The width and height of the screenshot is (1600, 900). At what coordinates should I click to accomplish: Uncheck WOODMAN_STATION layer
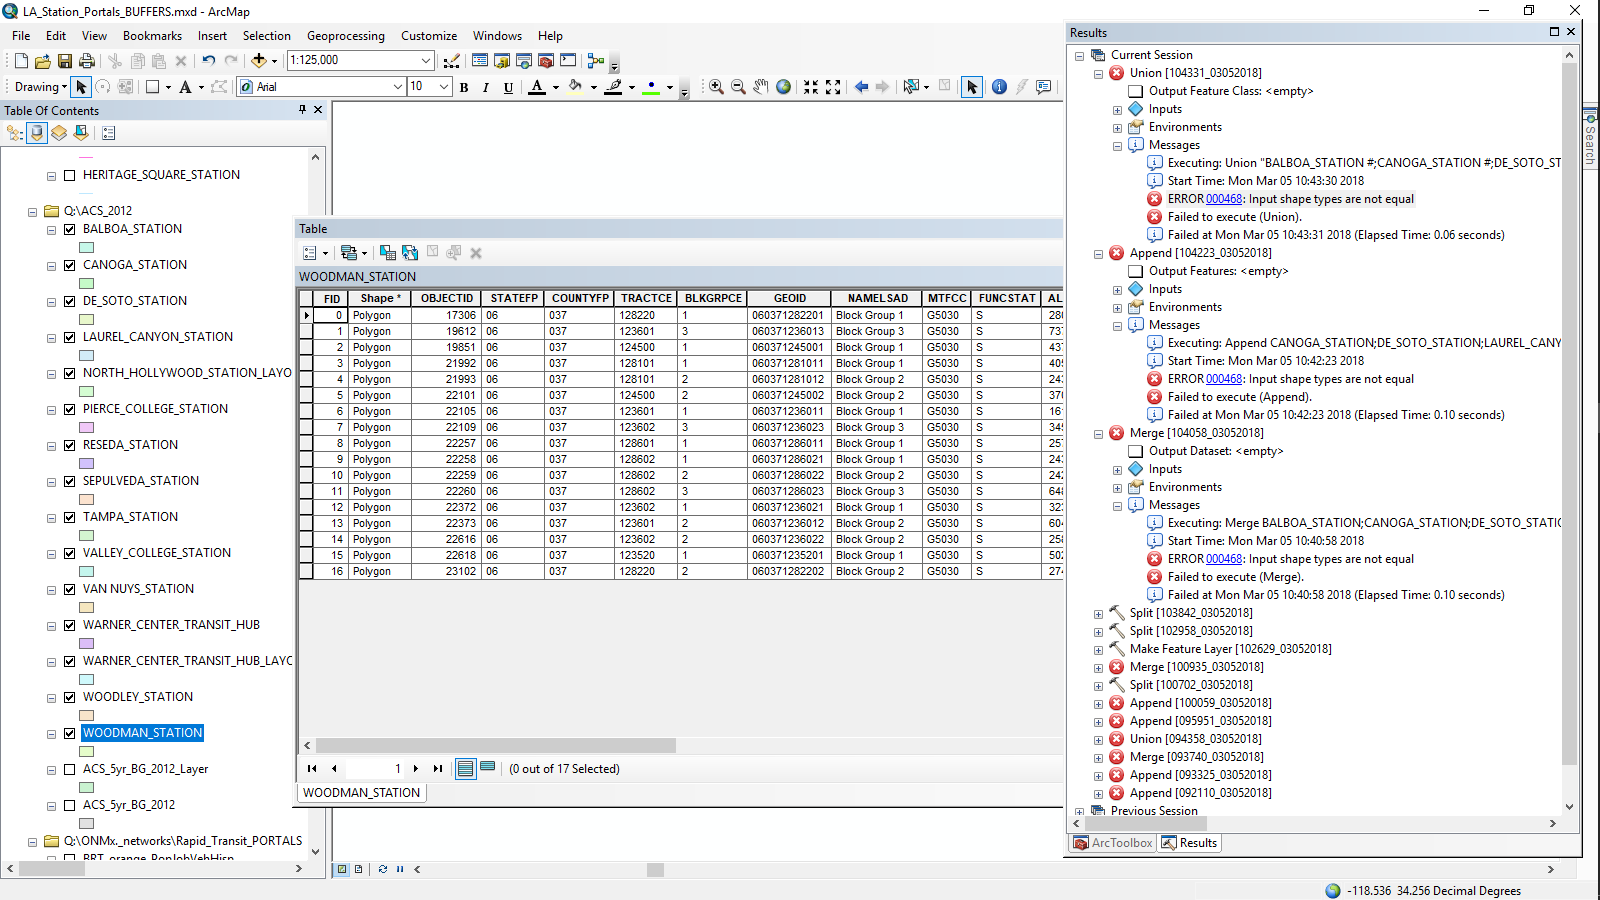[70, 733]
